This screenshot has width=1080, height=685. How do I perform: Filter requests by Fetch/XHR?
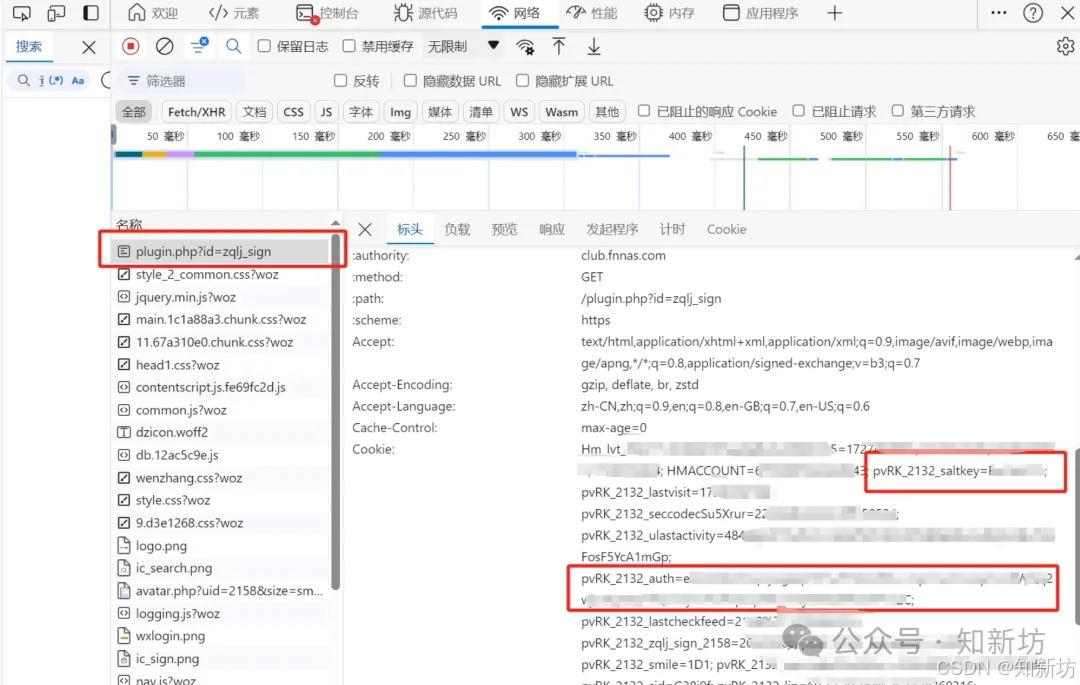(x=196, y=112)
